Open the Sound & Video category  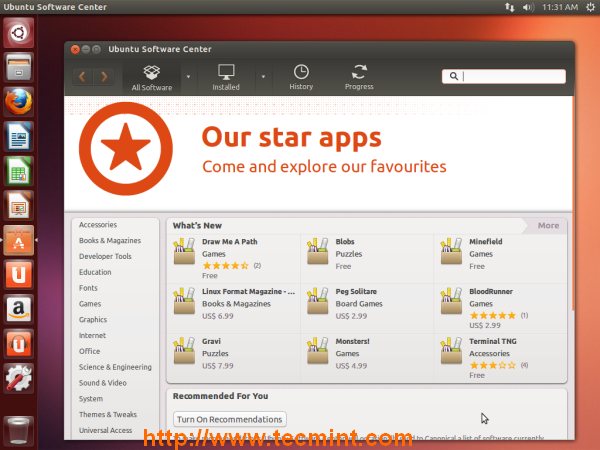[x=103, y=383]
